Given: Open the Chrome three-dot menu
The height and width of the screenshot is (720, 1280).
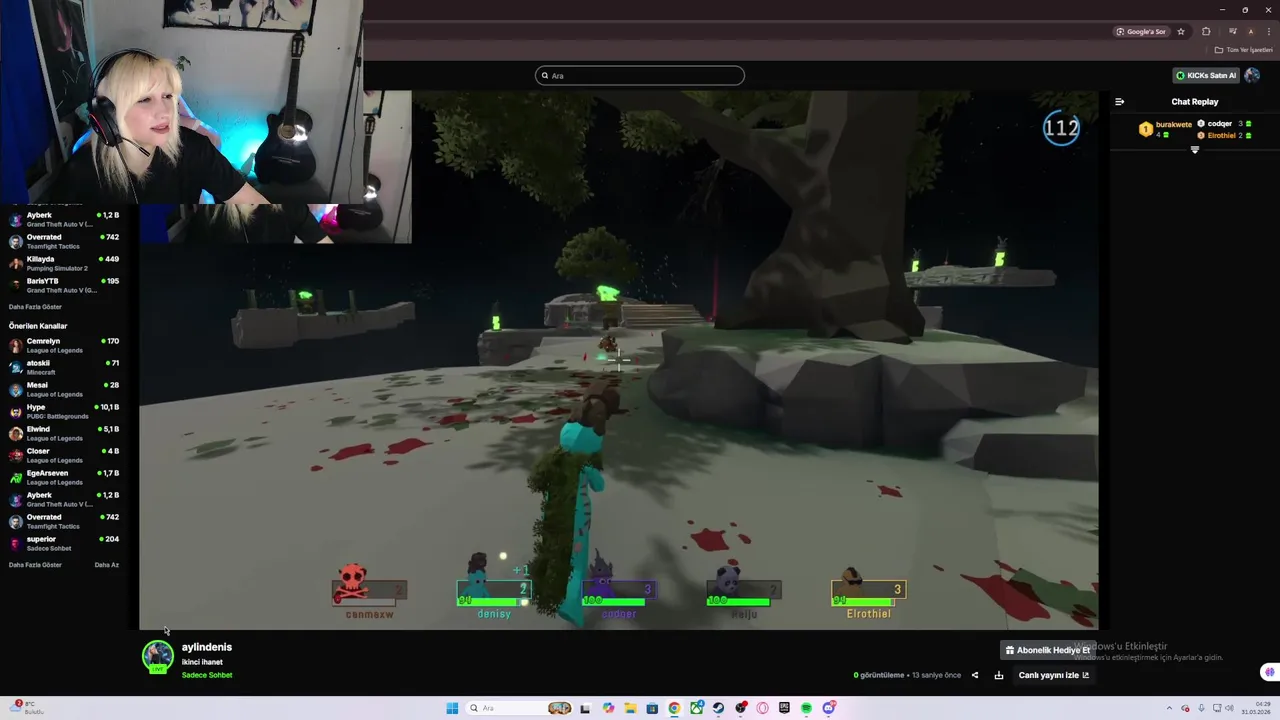Looking at the screenshot, I should point(1269,31).
